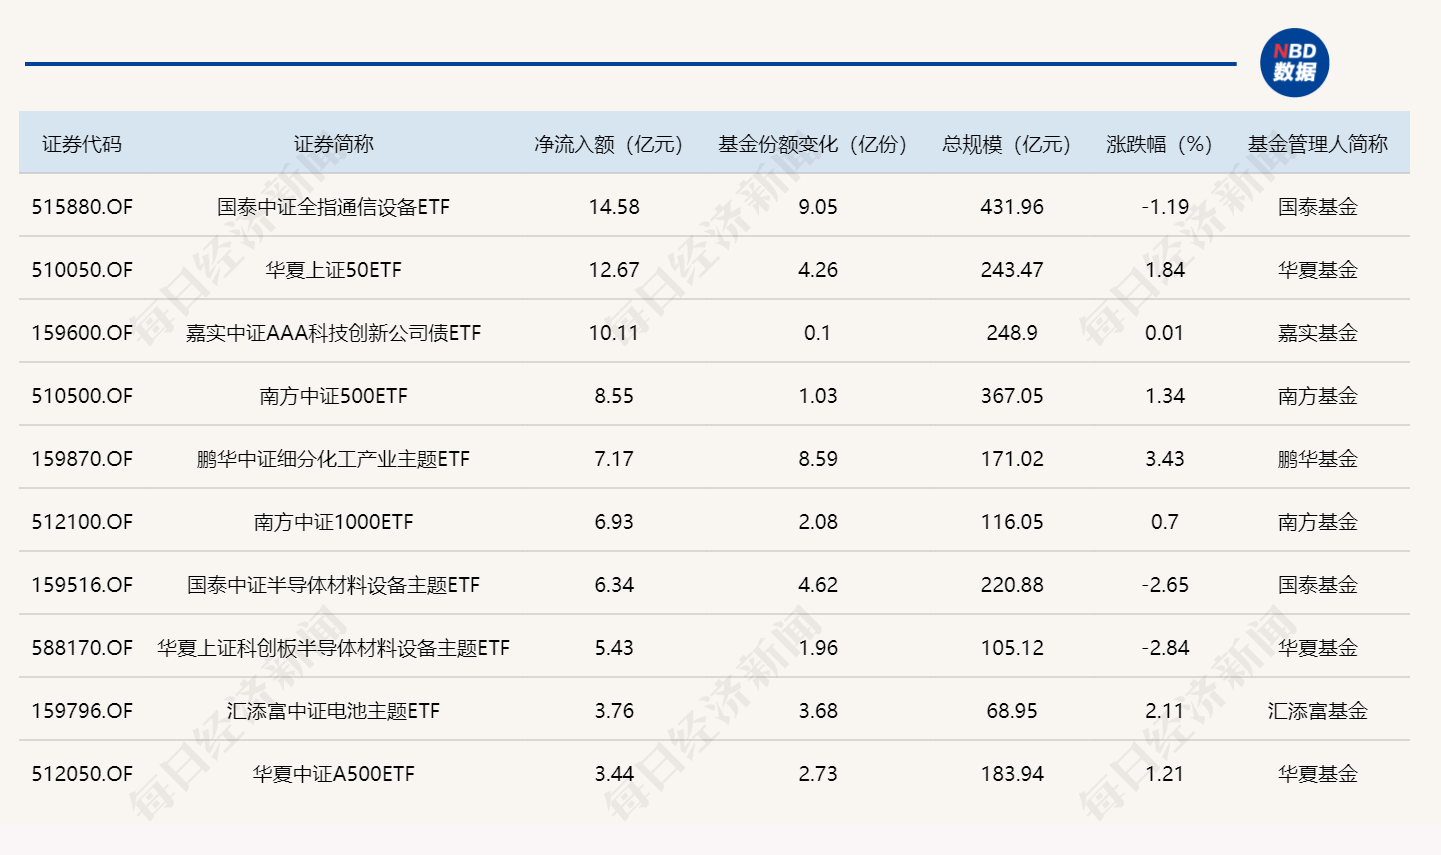Image resolution: width=1441 pixels, height=855 pixels.
Task: Select 国泰中证全指通信设备ETF name
Action: (x=334, y=207)
